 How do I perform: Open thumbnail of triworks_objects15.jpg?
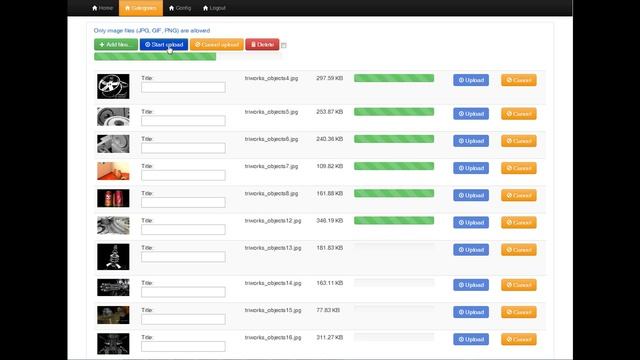pos(113,315)
